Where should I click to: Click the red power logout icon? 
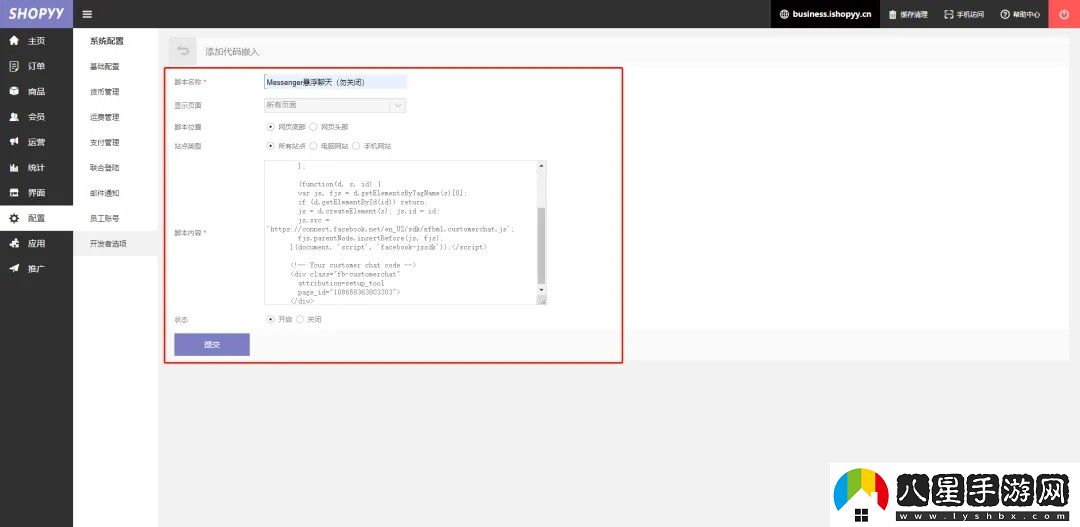click(1063, 14)
